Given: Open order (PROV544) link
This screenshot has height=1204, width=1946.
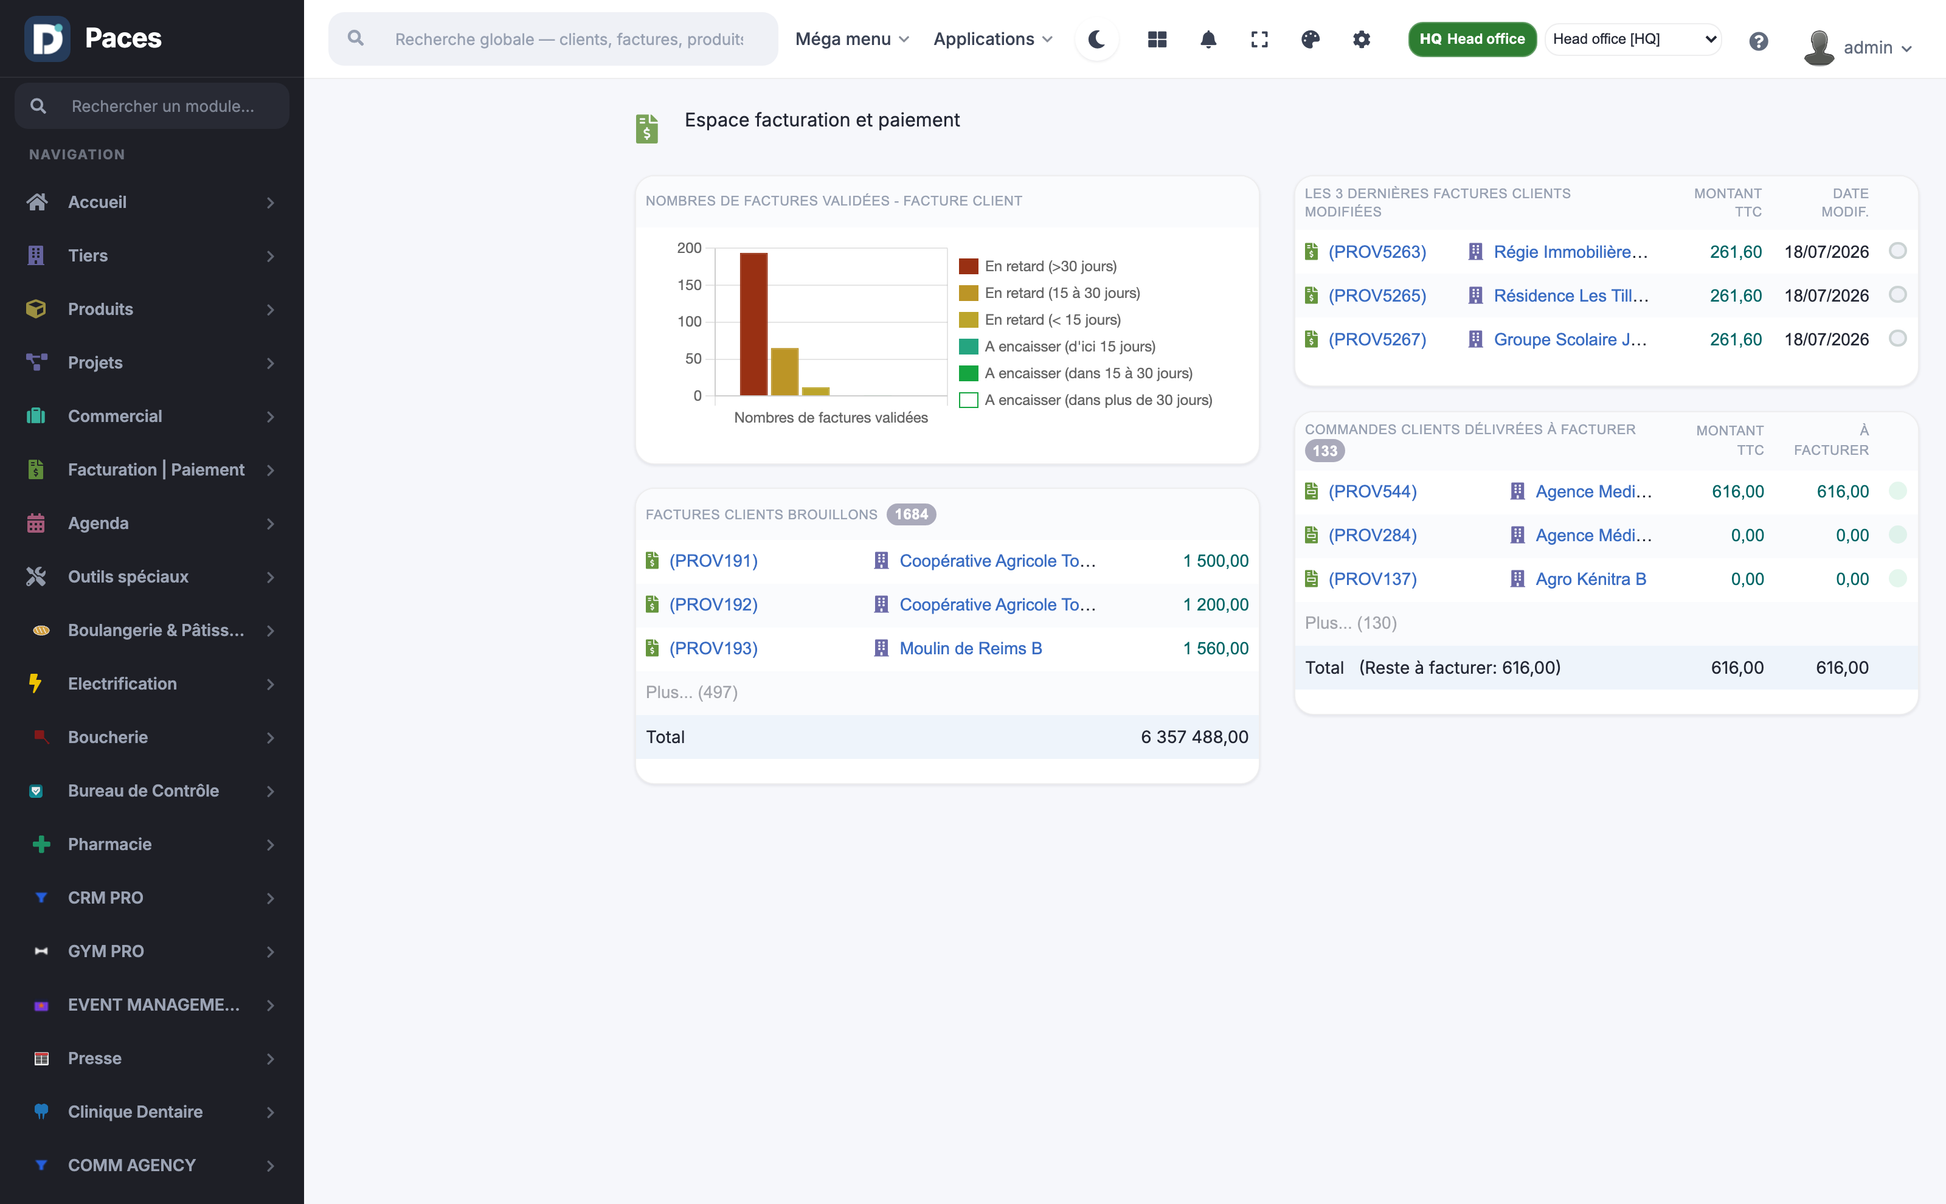Looking at the screenshot, I should [1372, 491].
